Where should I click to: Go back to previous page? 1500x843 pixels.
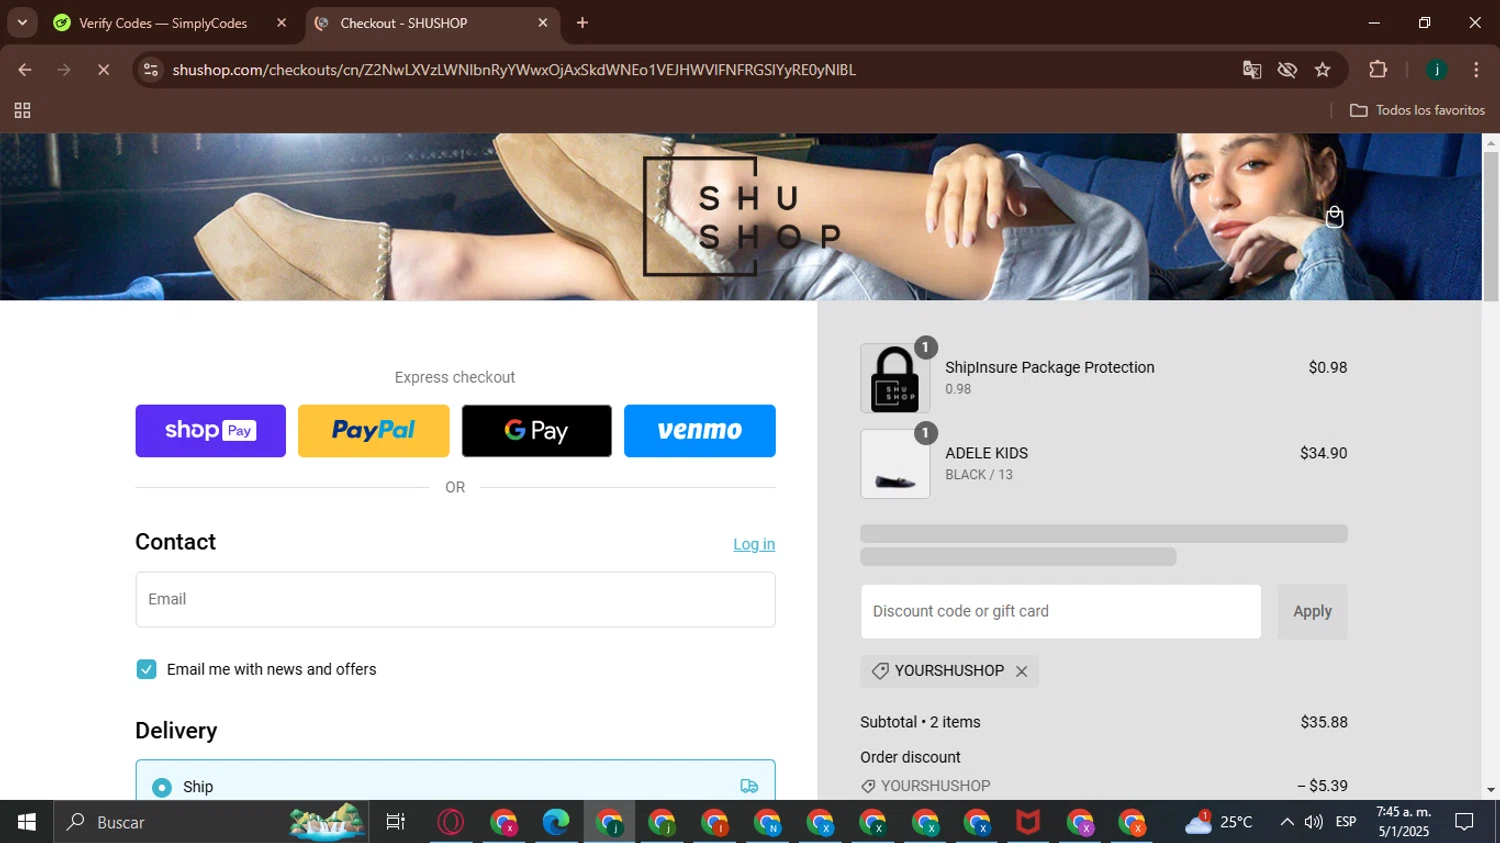click(x=25, y=70)
